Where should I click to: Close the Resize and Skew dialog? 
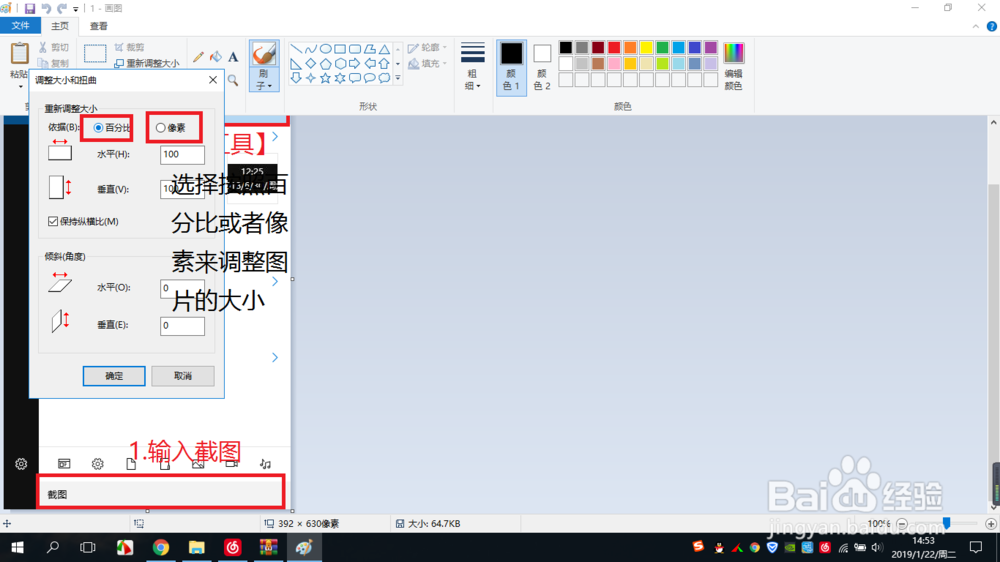(x=213, y=80)
